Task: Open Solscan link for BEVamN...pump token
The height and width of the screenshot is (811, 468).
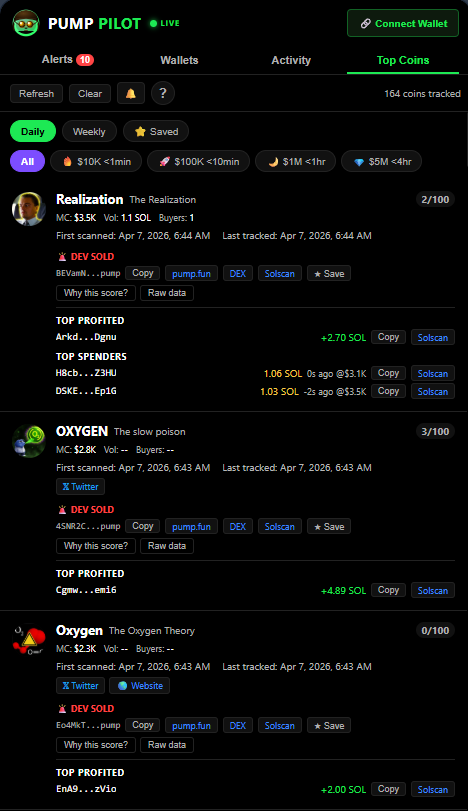Action: click(280, 273)
